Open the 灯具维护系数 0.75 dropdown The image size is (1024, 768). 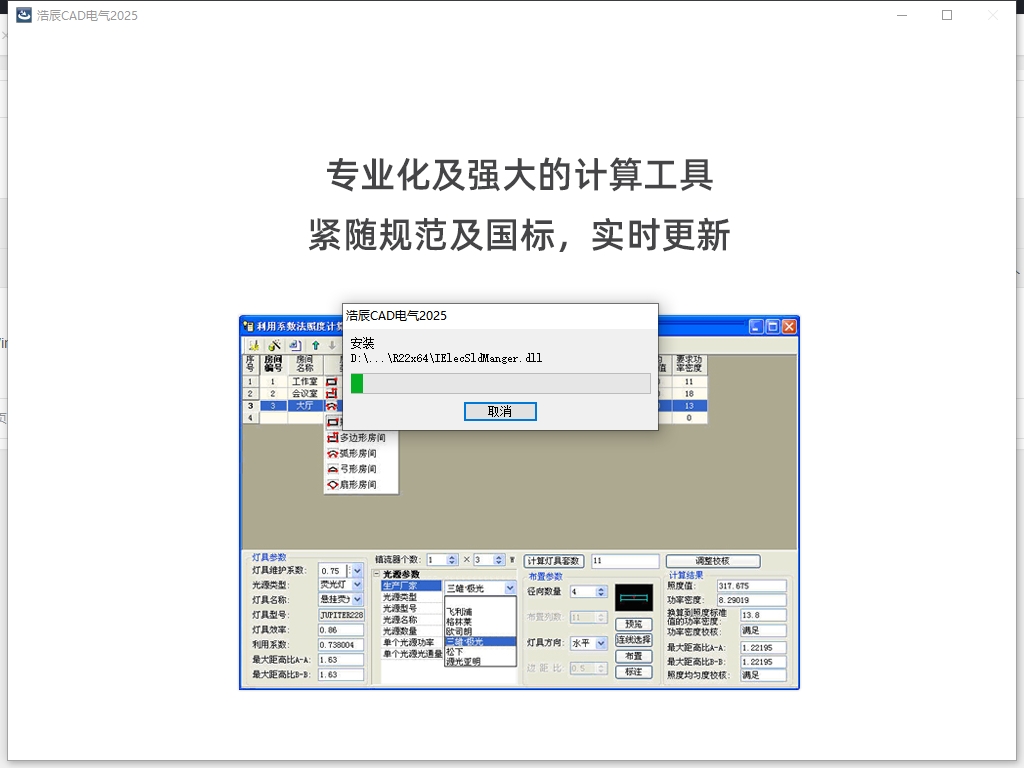(357, 571)
